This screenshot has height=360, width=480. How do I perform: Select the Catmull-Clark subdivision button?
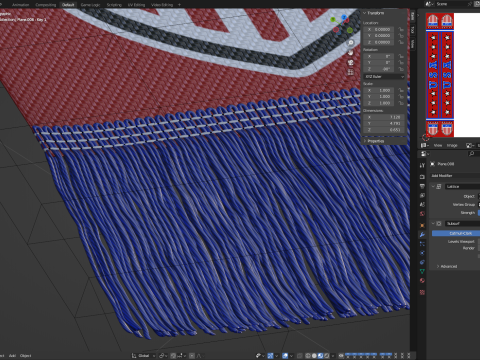[x=456, y=233]
